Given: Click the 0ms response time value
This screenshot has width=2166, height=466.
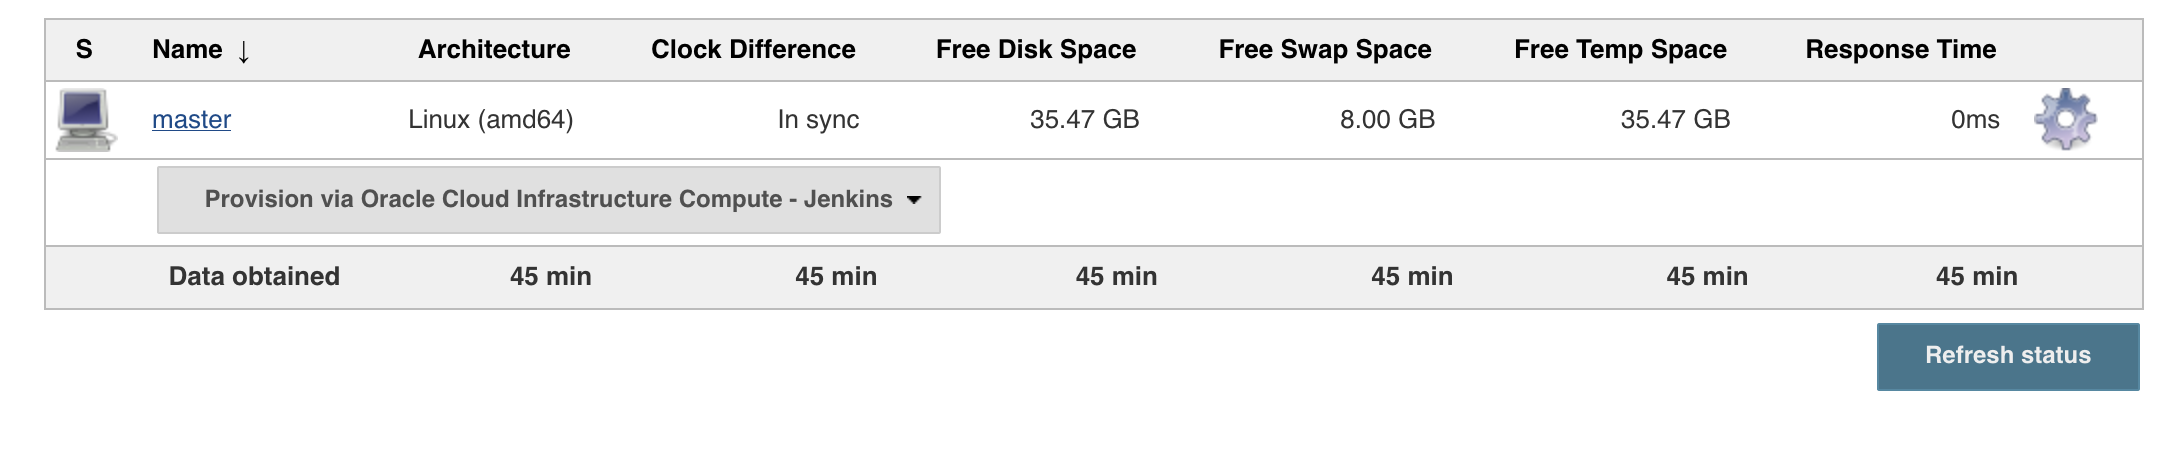Looking at the screenshot, I should point(1974,120).
